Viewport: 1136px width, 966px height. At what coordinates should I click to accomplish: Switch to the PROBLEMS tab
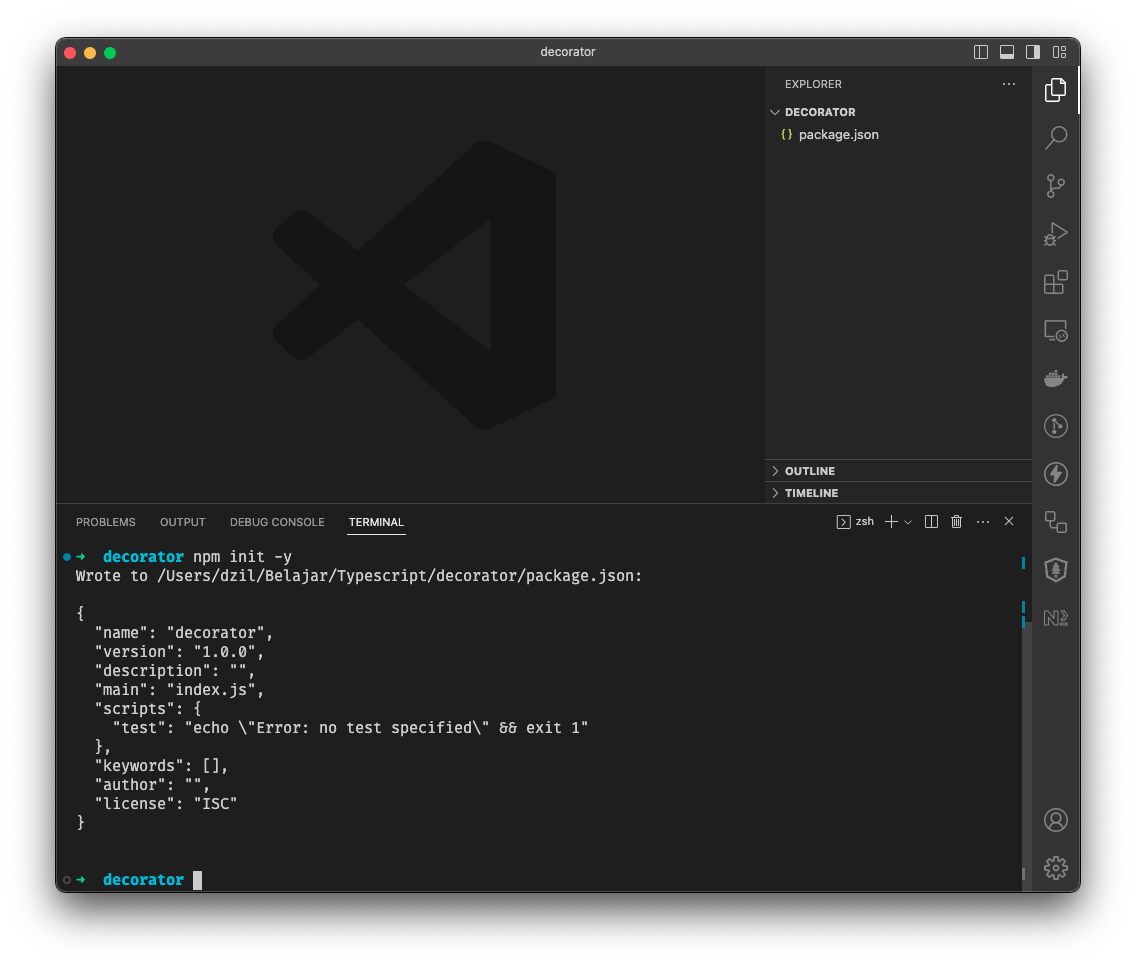(106, 522)
